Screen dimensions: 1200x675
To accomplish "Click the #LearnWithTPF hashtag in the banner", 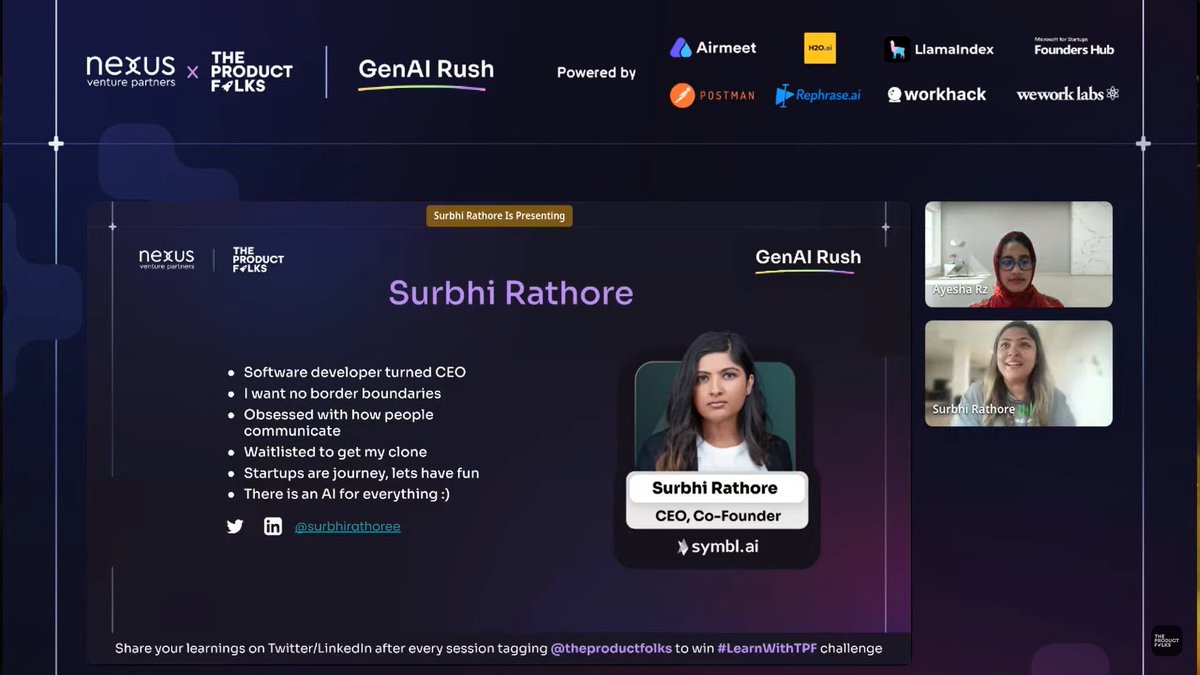I will click(768, 648).
